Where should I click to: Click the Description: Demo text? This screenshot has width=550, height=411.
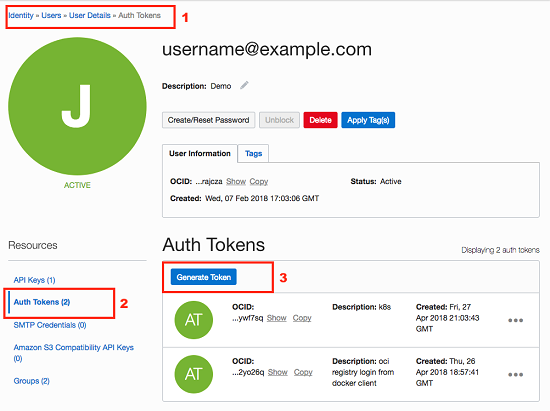(x=196, y=86)
